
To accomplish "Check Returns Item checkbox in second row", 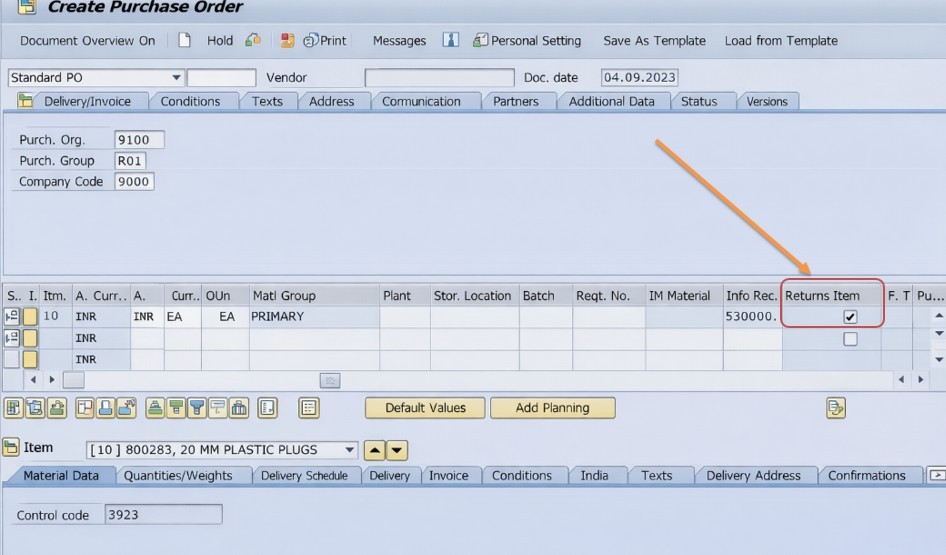I will click(850, 339).
